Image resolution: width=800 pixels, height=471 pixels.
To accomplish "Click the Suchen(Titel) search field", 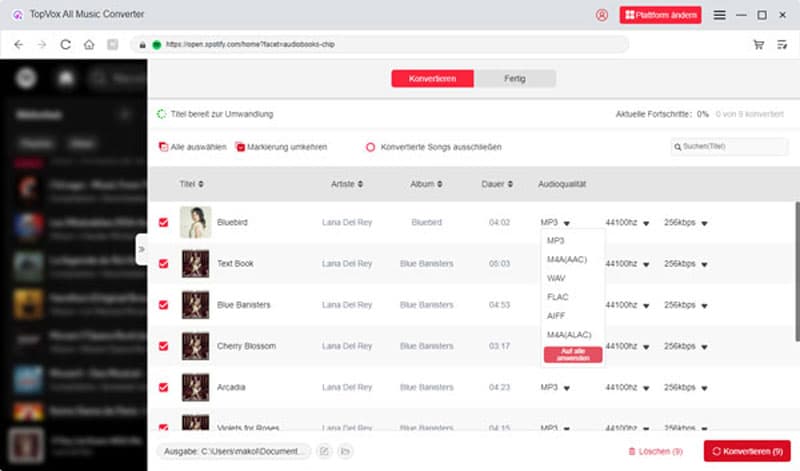I will tap(733, 147).
